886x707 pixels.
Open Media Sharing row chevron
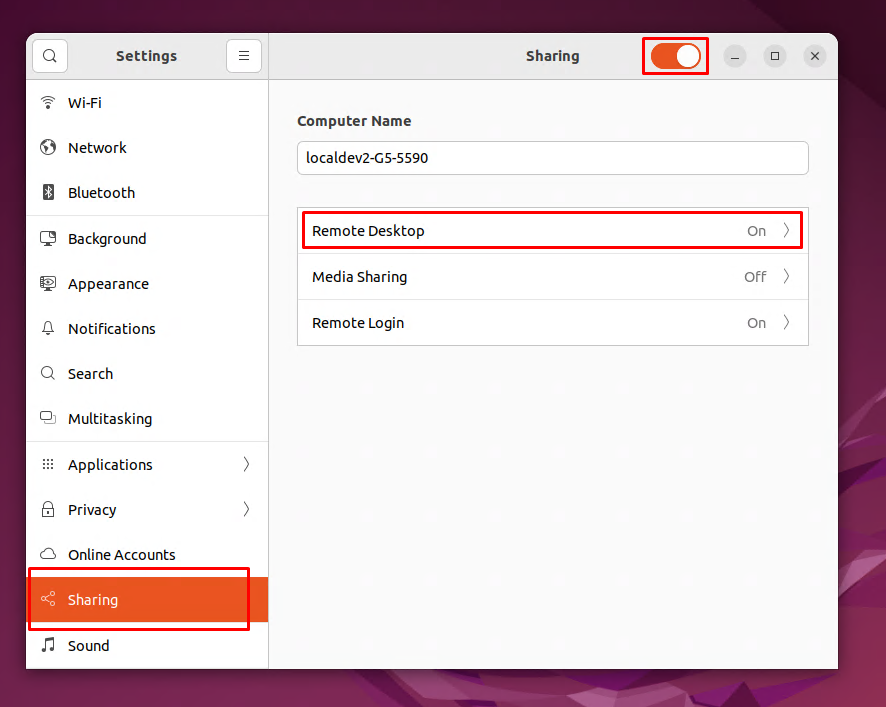(x=786, y=276)
